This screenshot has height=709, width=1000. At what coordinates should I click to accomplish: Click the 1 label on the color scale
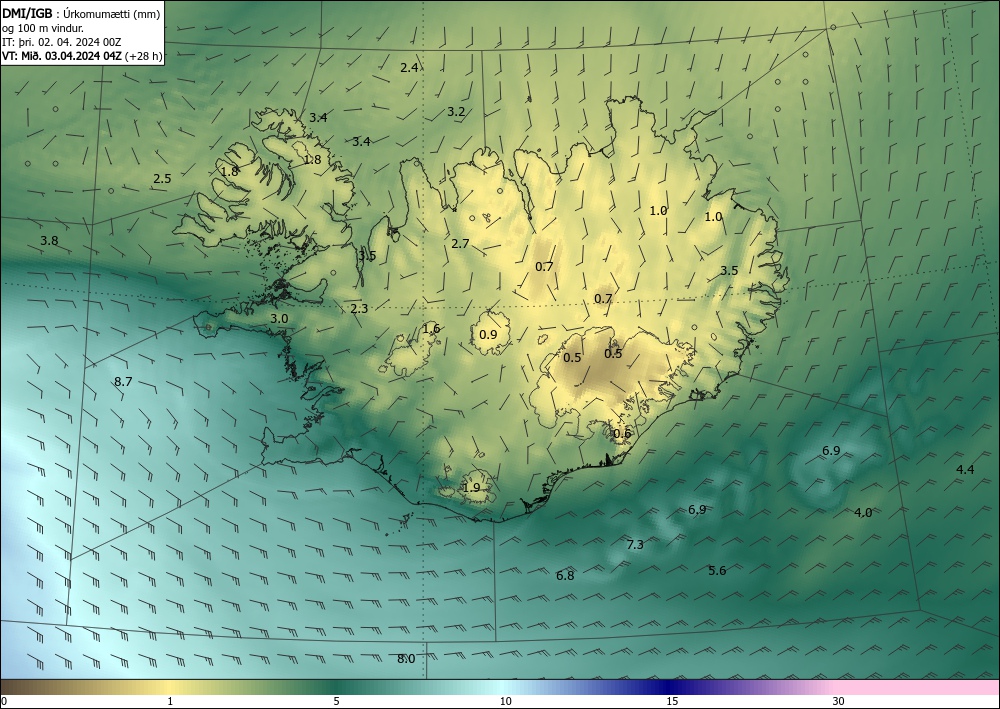170,702
